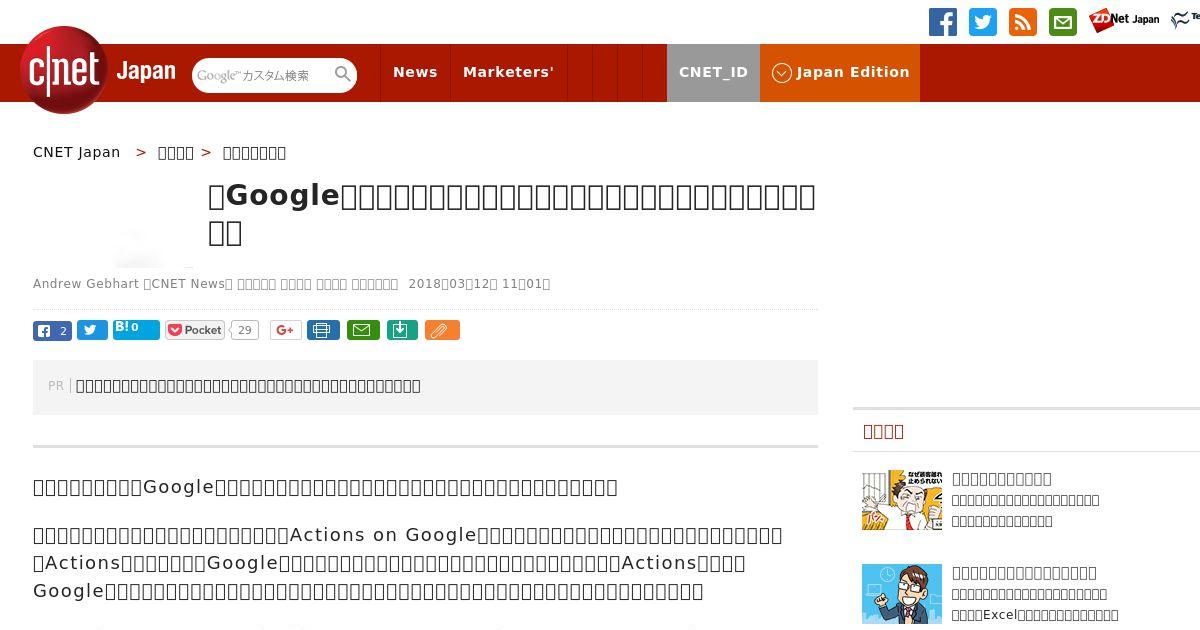Open sidebar thumbnail with angry man cartoon
The height and width of the screenshot is (630, 1200).
coord(902,500)
